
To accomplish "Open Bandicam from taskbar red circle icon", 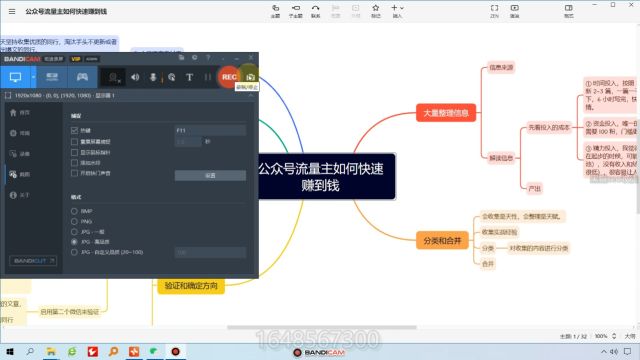I will tap(176, 351).
